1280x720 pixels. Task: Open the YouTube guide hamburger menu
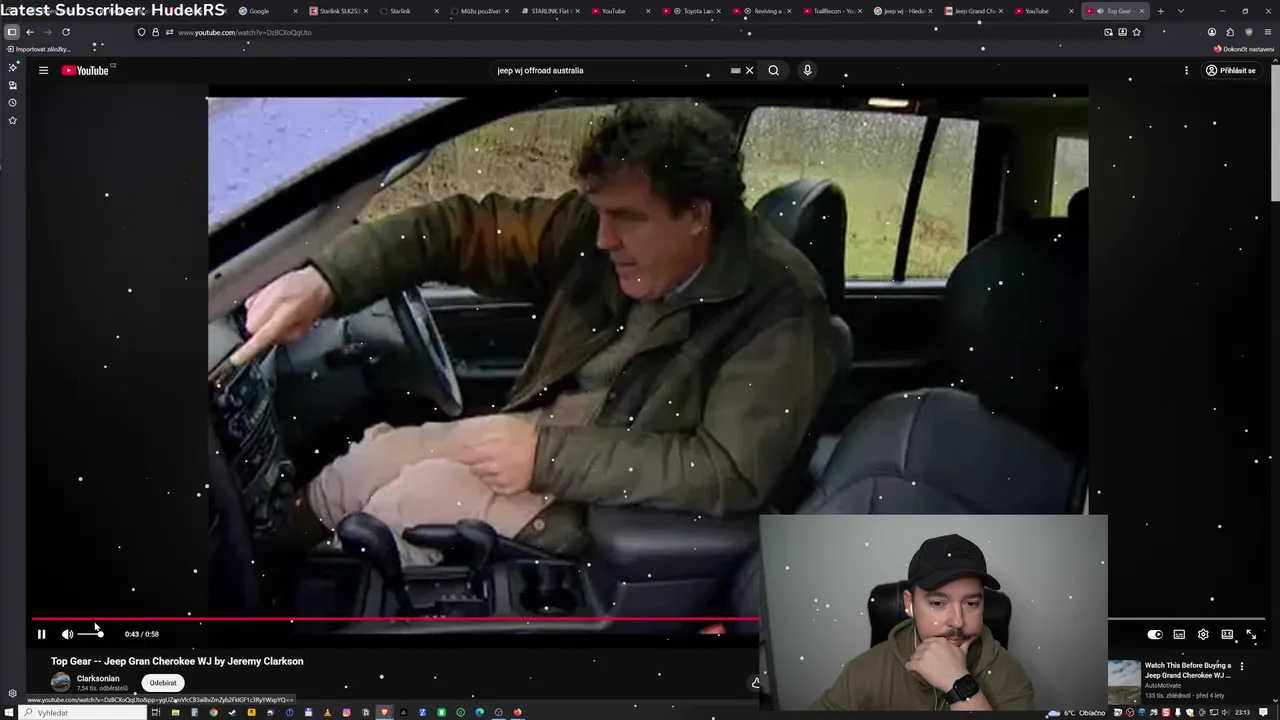(43, 70)
